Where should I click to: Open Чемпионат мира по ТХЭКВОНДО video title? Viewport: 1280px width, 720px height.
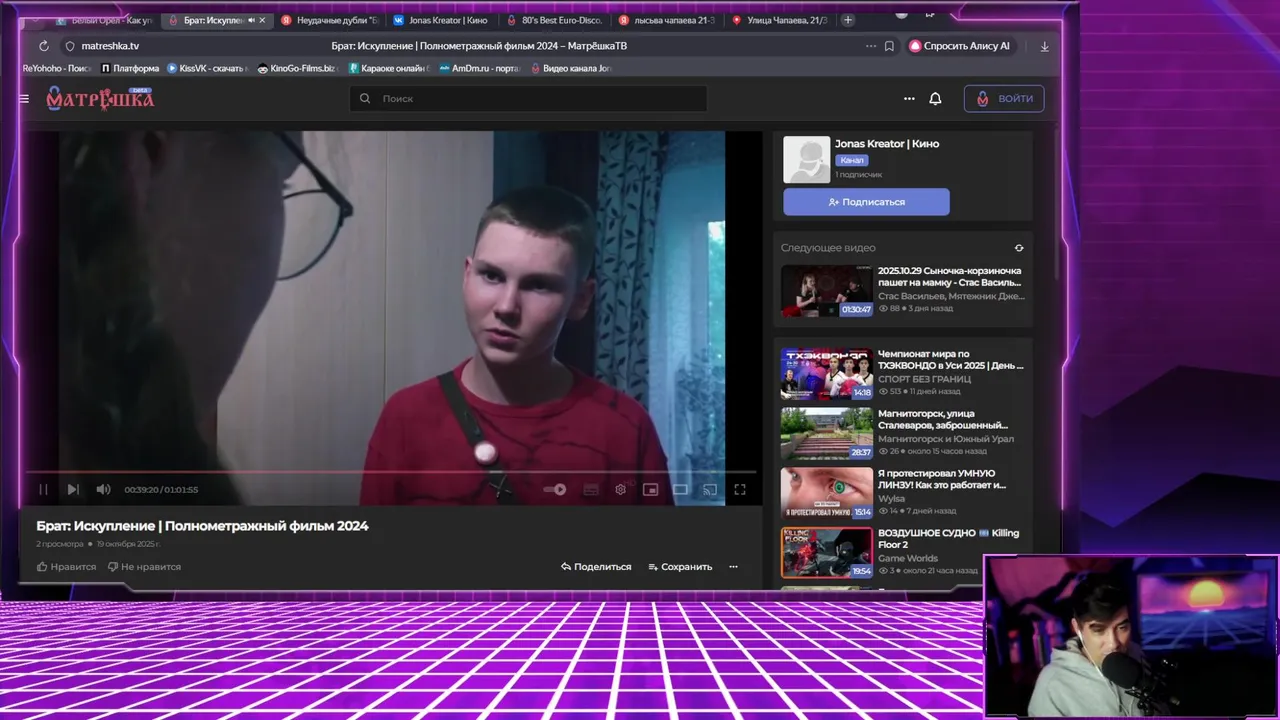[950, 360]
